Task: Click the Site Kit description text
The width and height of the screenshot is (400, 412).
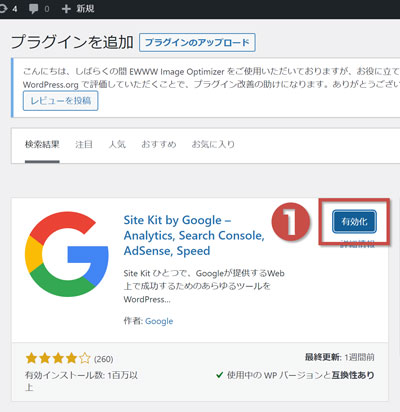Action: pos(204,286)
